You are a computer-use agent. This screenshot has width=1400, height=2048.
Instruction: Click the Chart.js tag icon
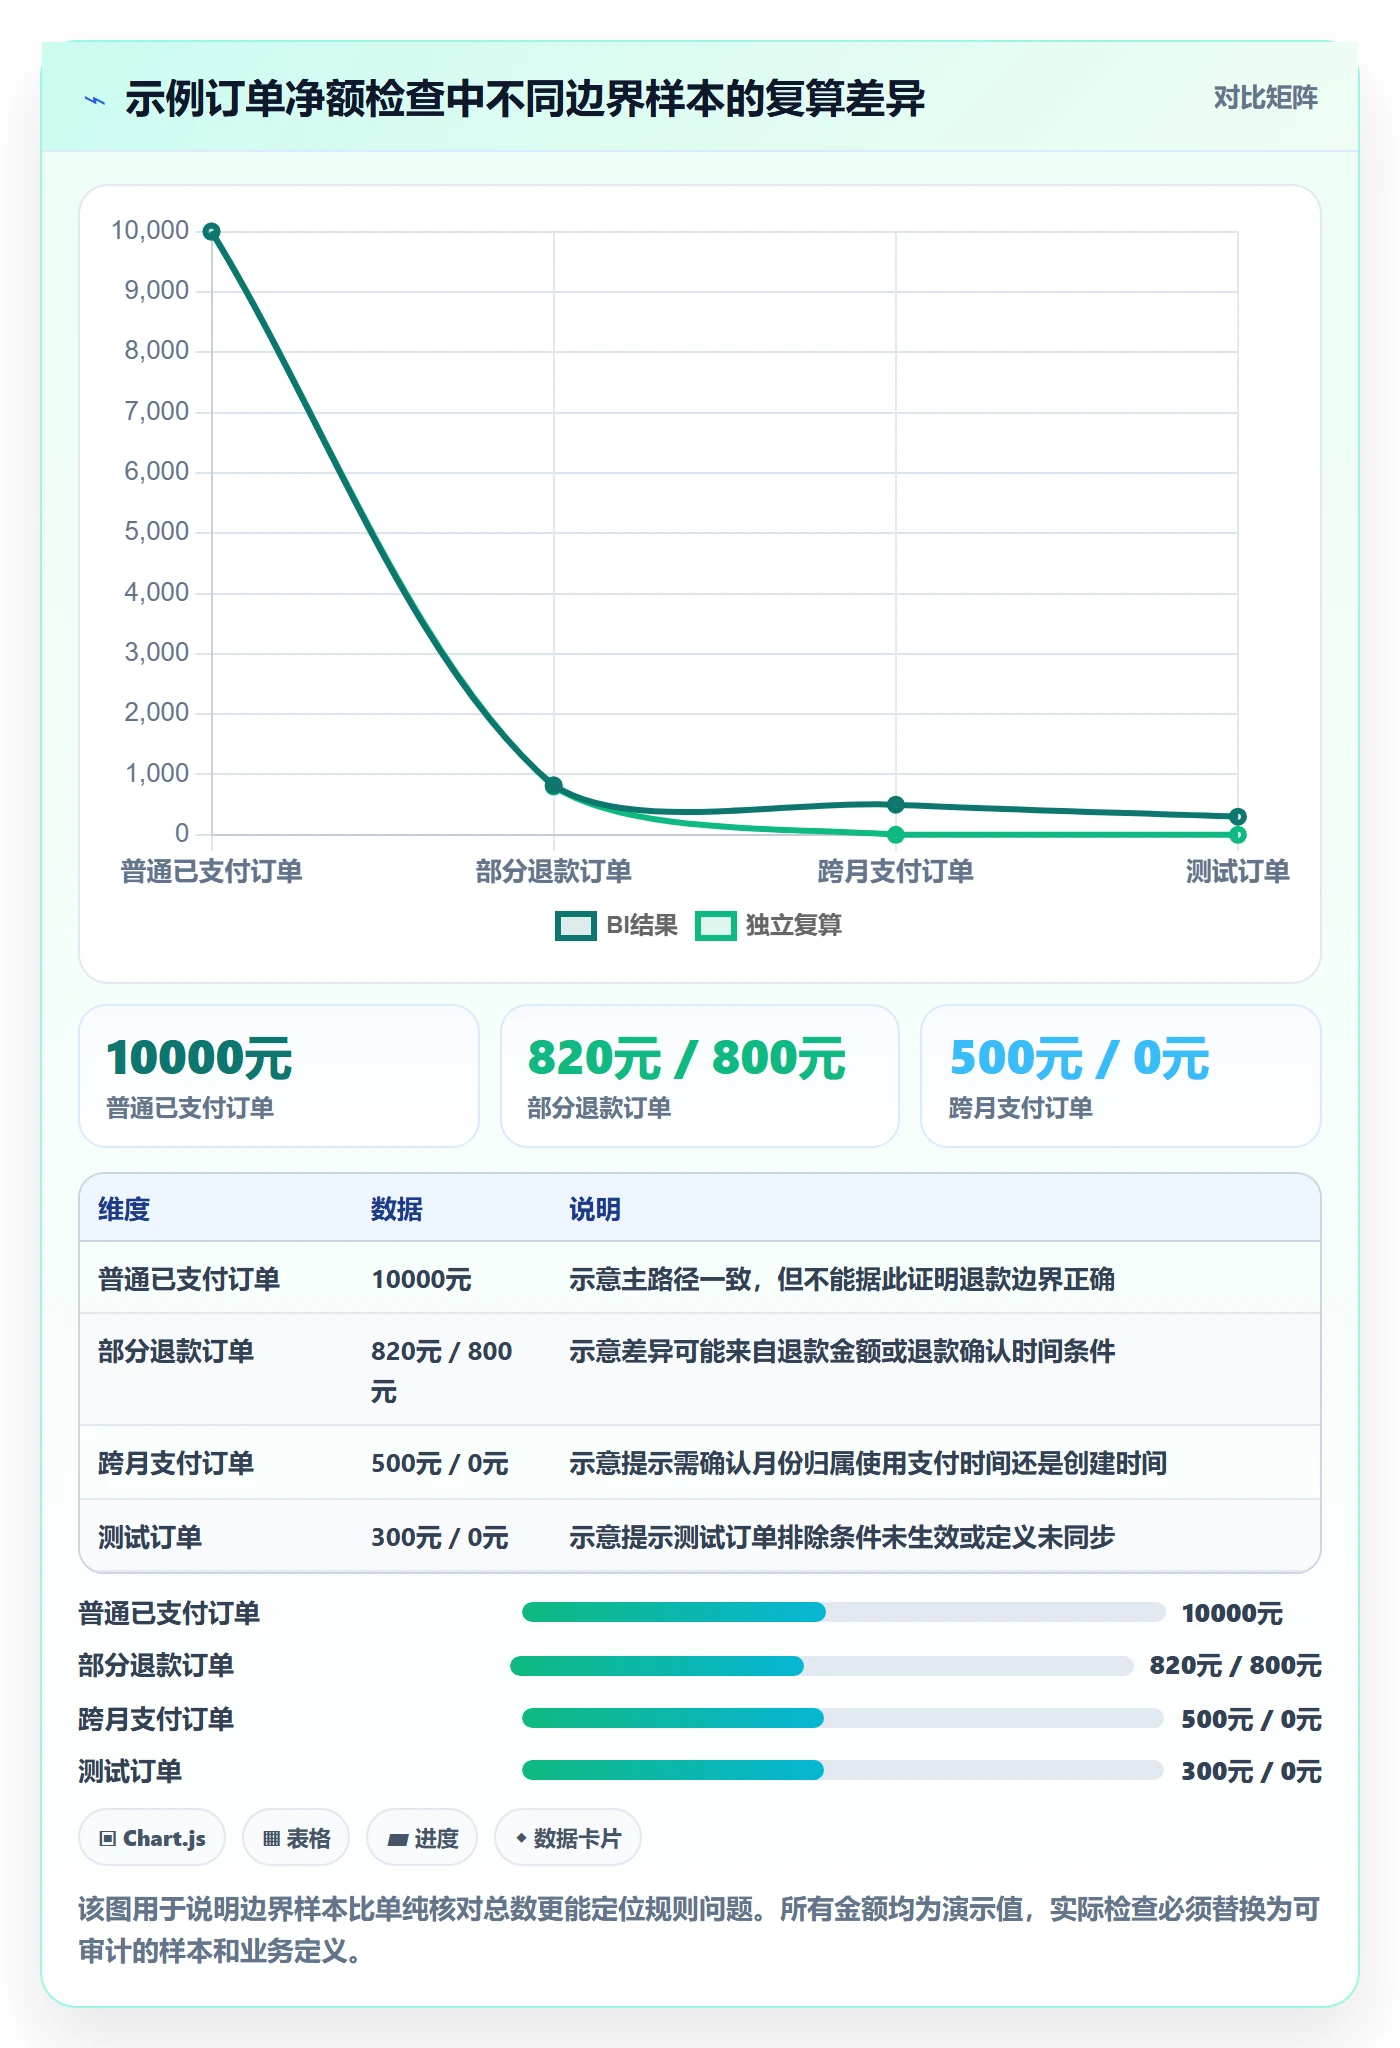[108, 1838]
